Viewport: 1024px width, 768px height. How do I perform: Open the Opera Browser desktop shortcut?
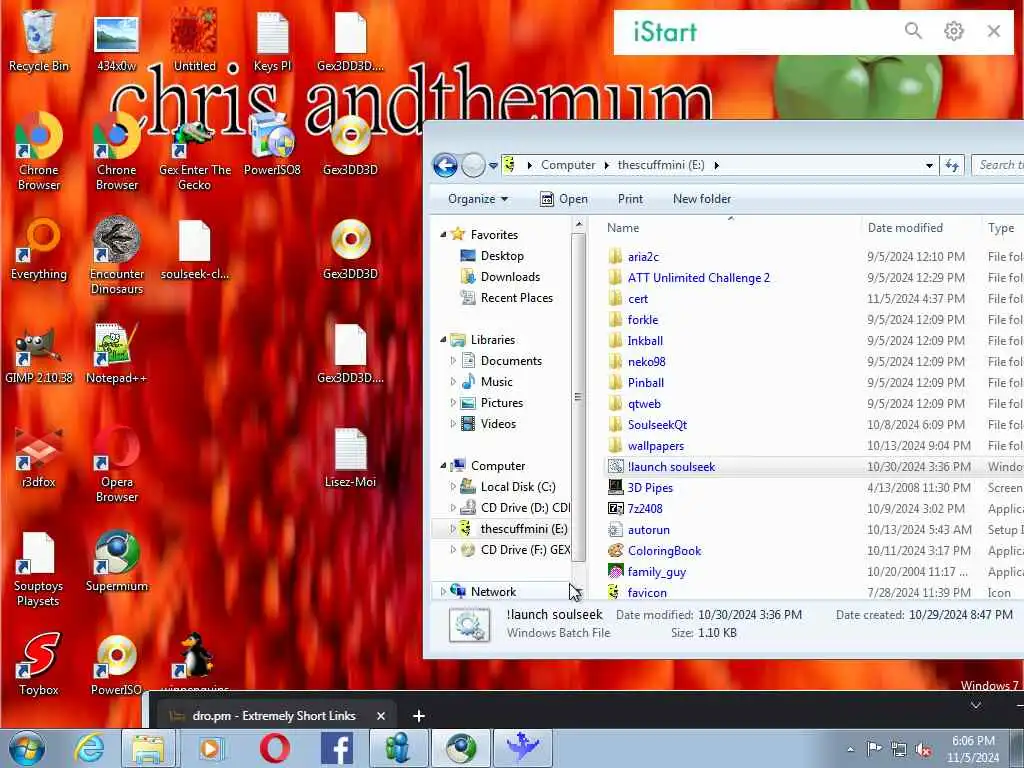point(117,465)
